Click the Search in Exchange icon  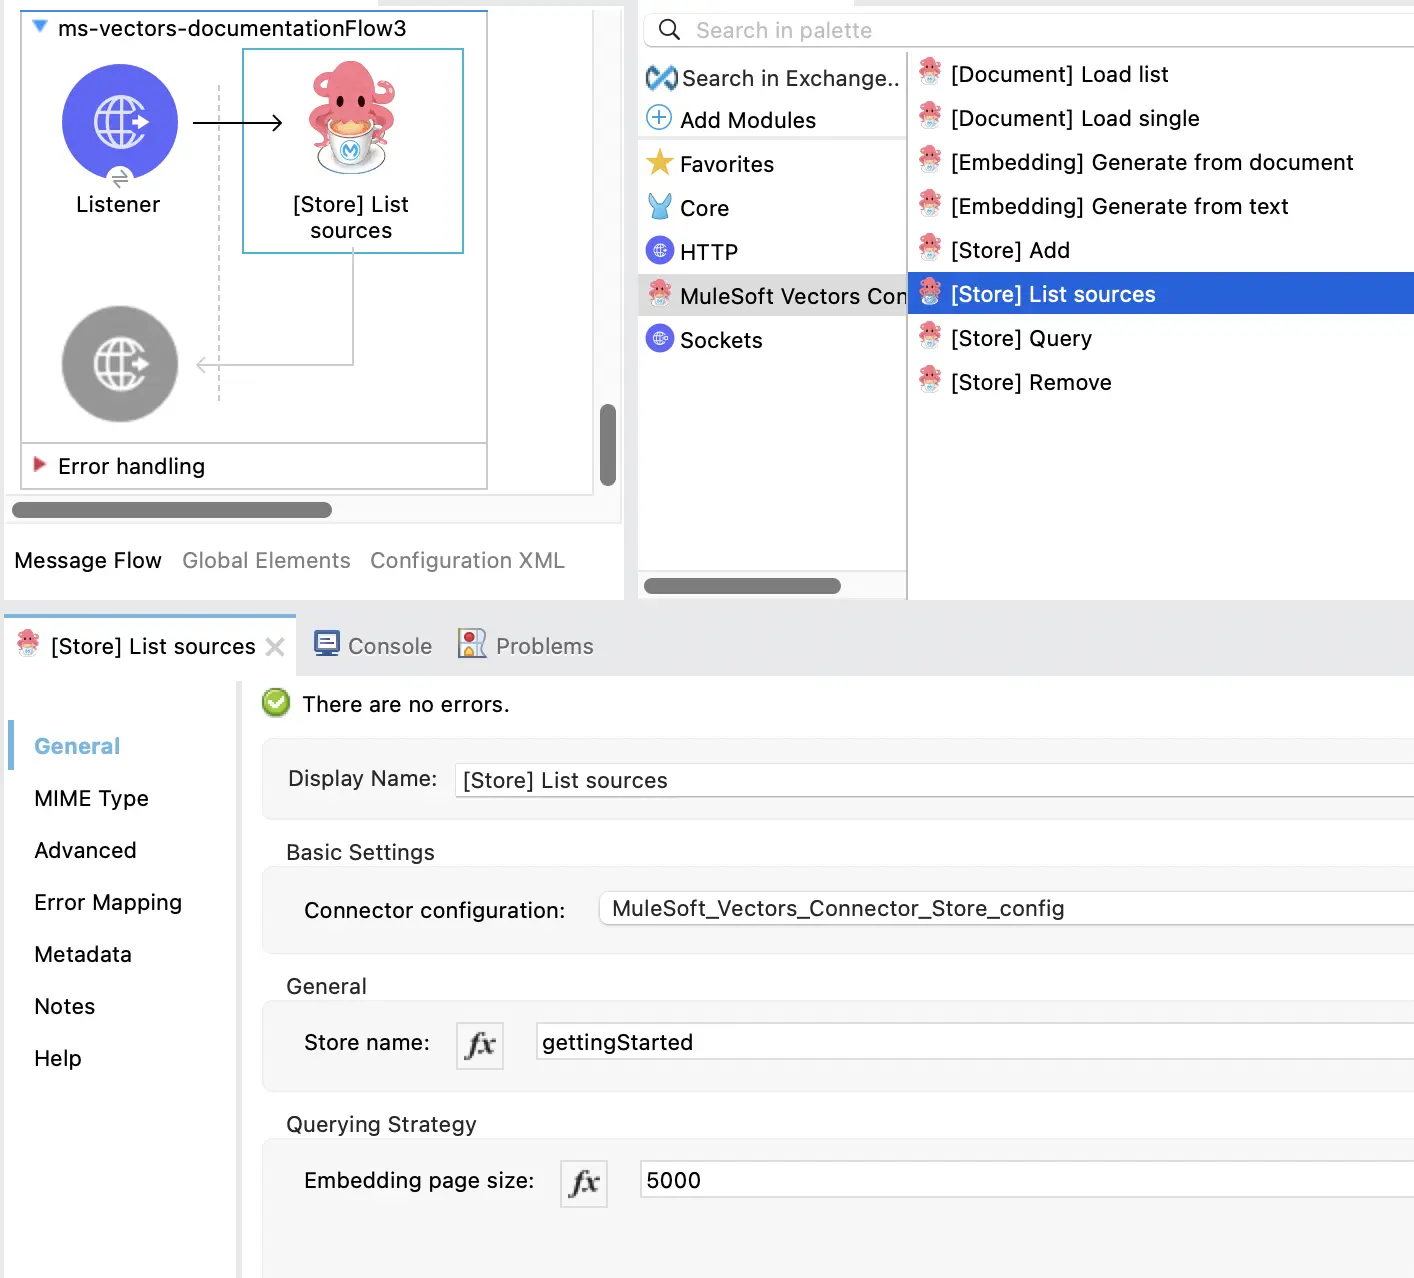[661, 78]
